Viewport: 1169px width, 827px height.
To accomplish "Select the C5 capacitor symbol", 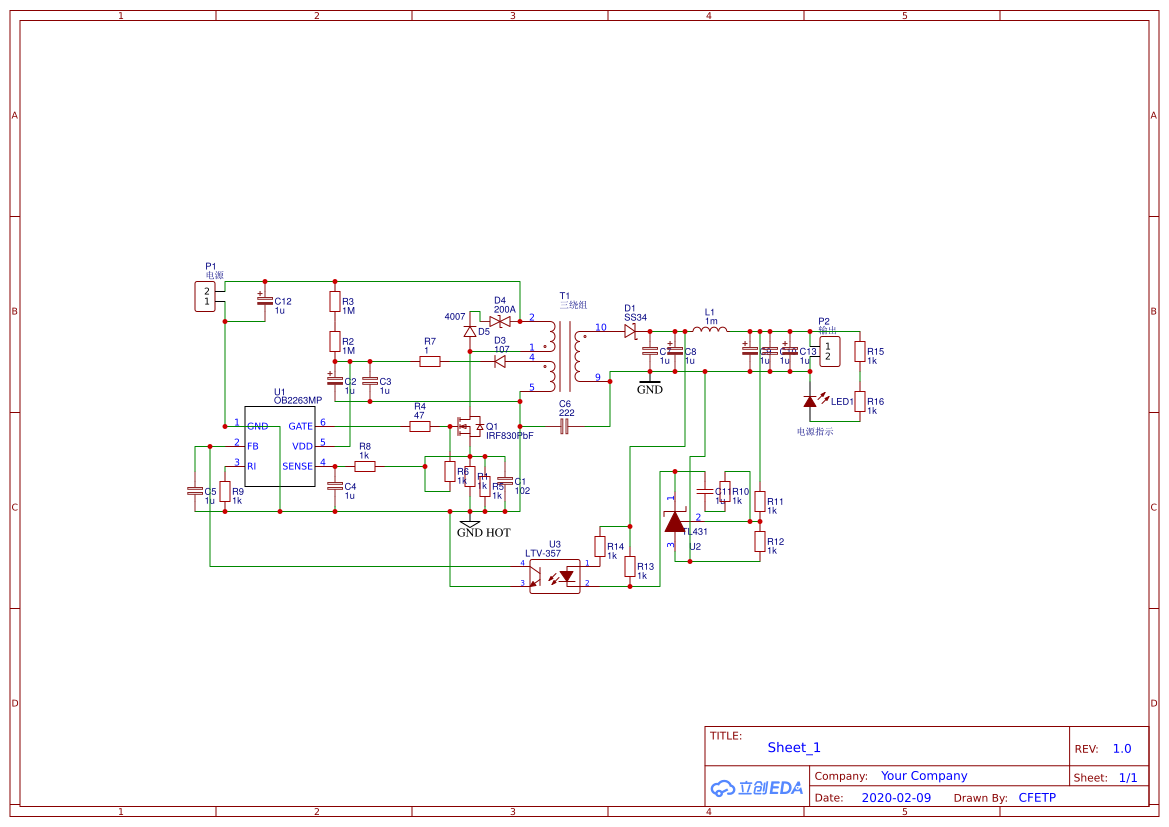I will point(195,491).
